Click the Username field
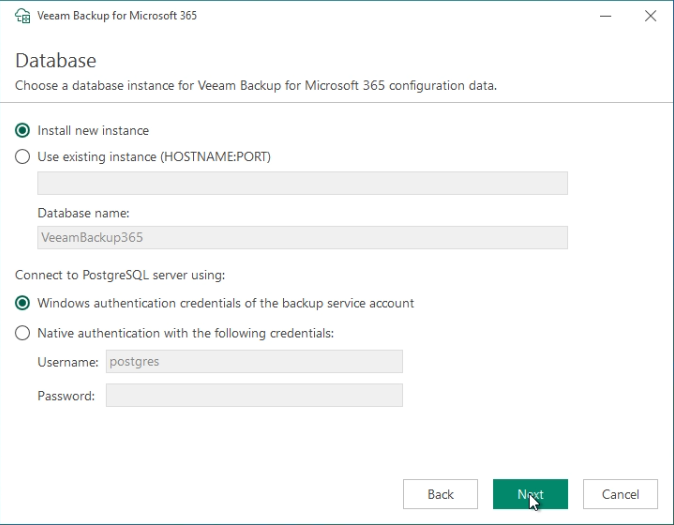This screenshot has height=525, width=674. coord(254,361)
